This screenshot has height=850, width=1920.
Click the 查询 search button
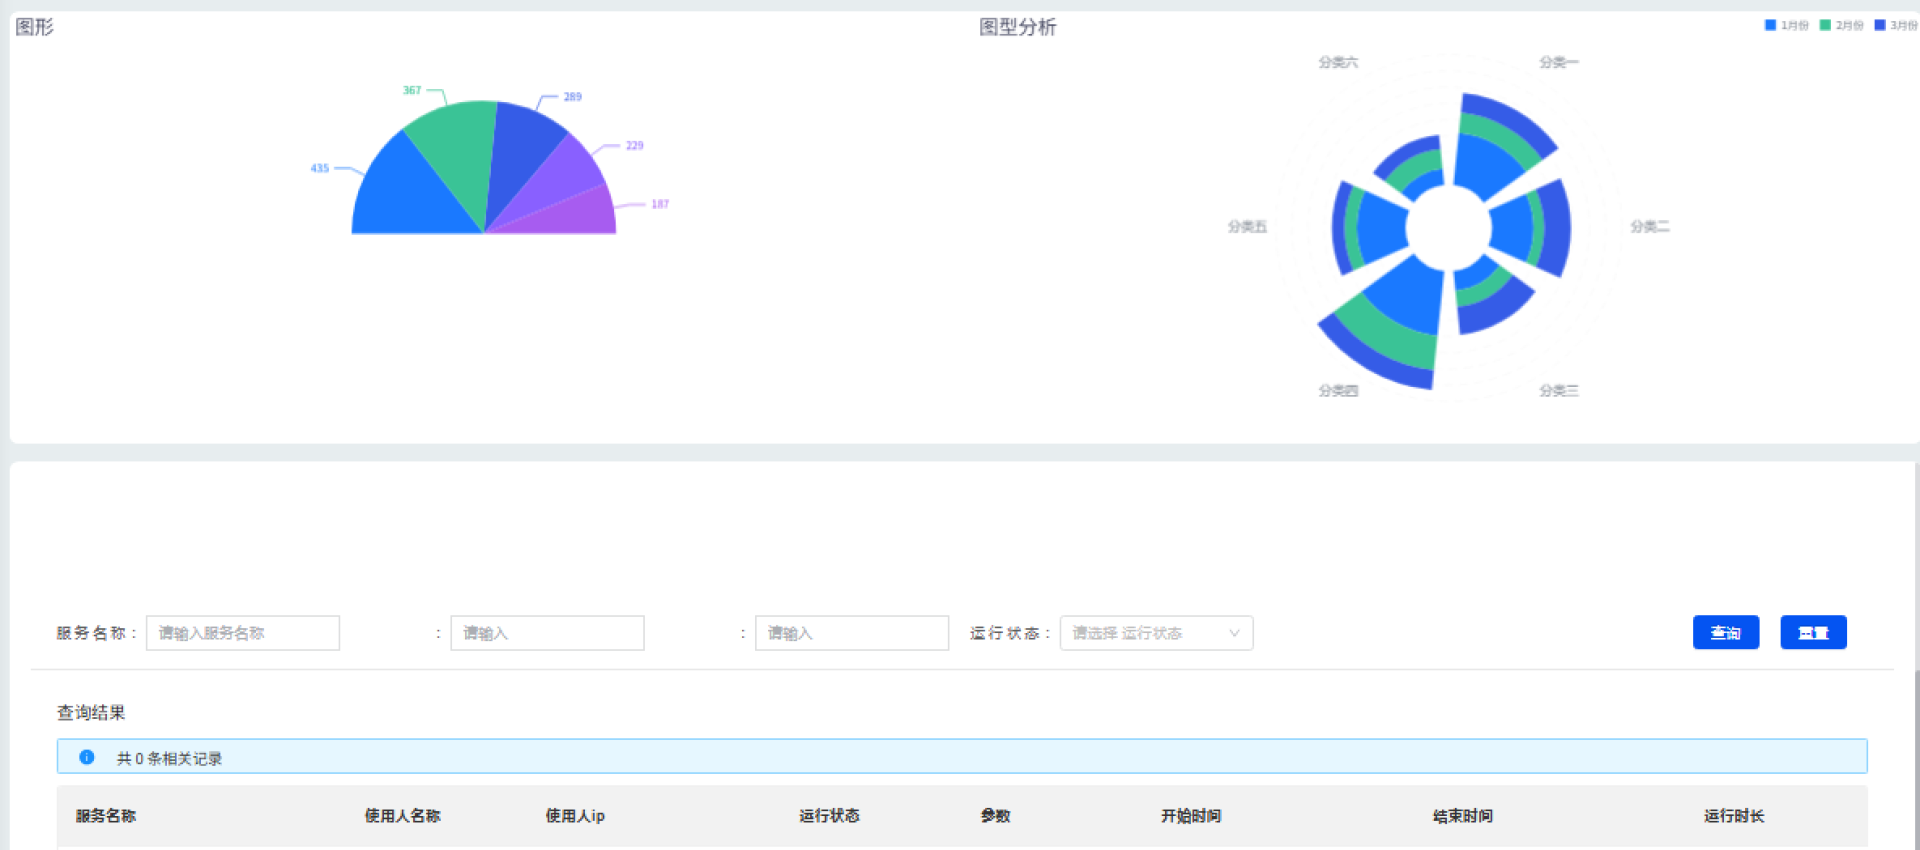tap(1725, 633)
